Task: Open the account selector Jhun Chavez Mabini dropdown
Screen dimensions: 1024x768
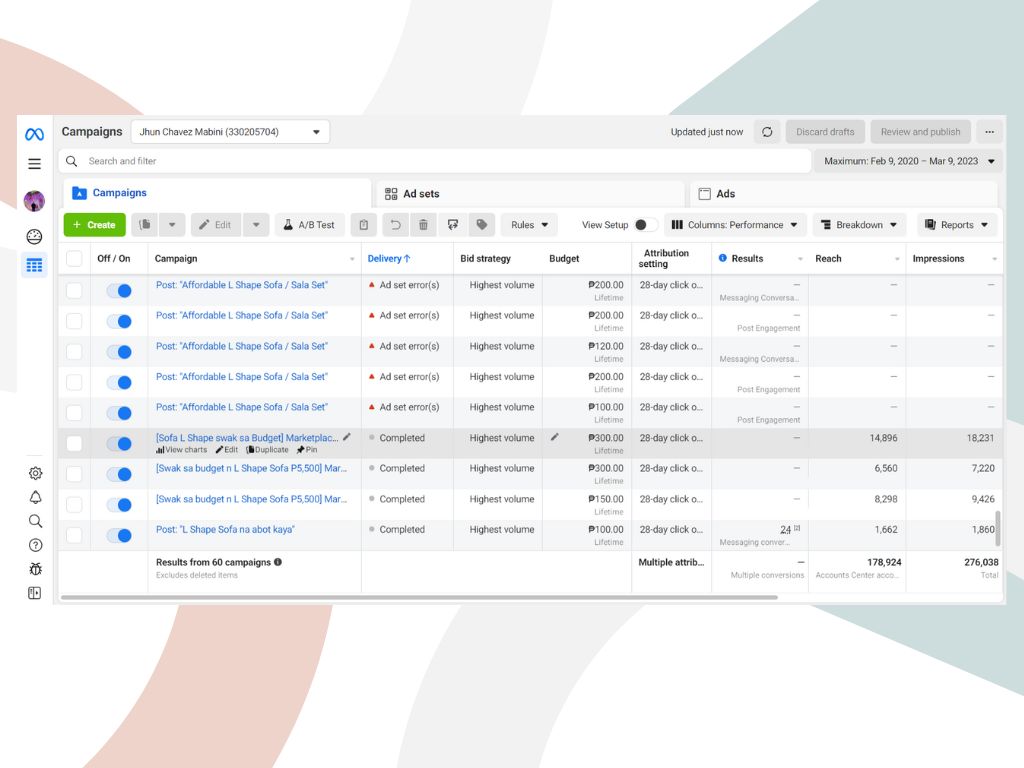Action: [x=230, y=132]
